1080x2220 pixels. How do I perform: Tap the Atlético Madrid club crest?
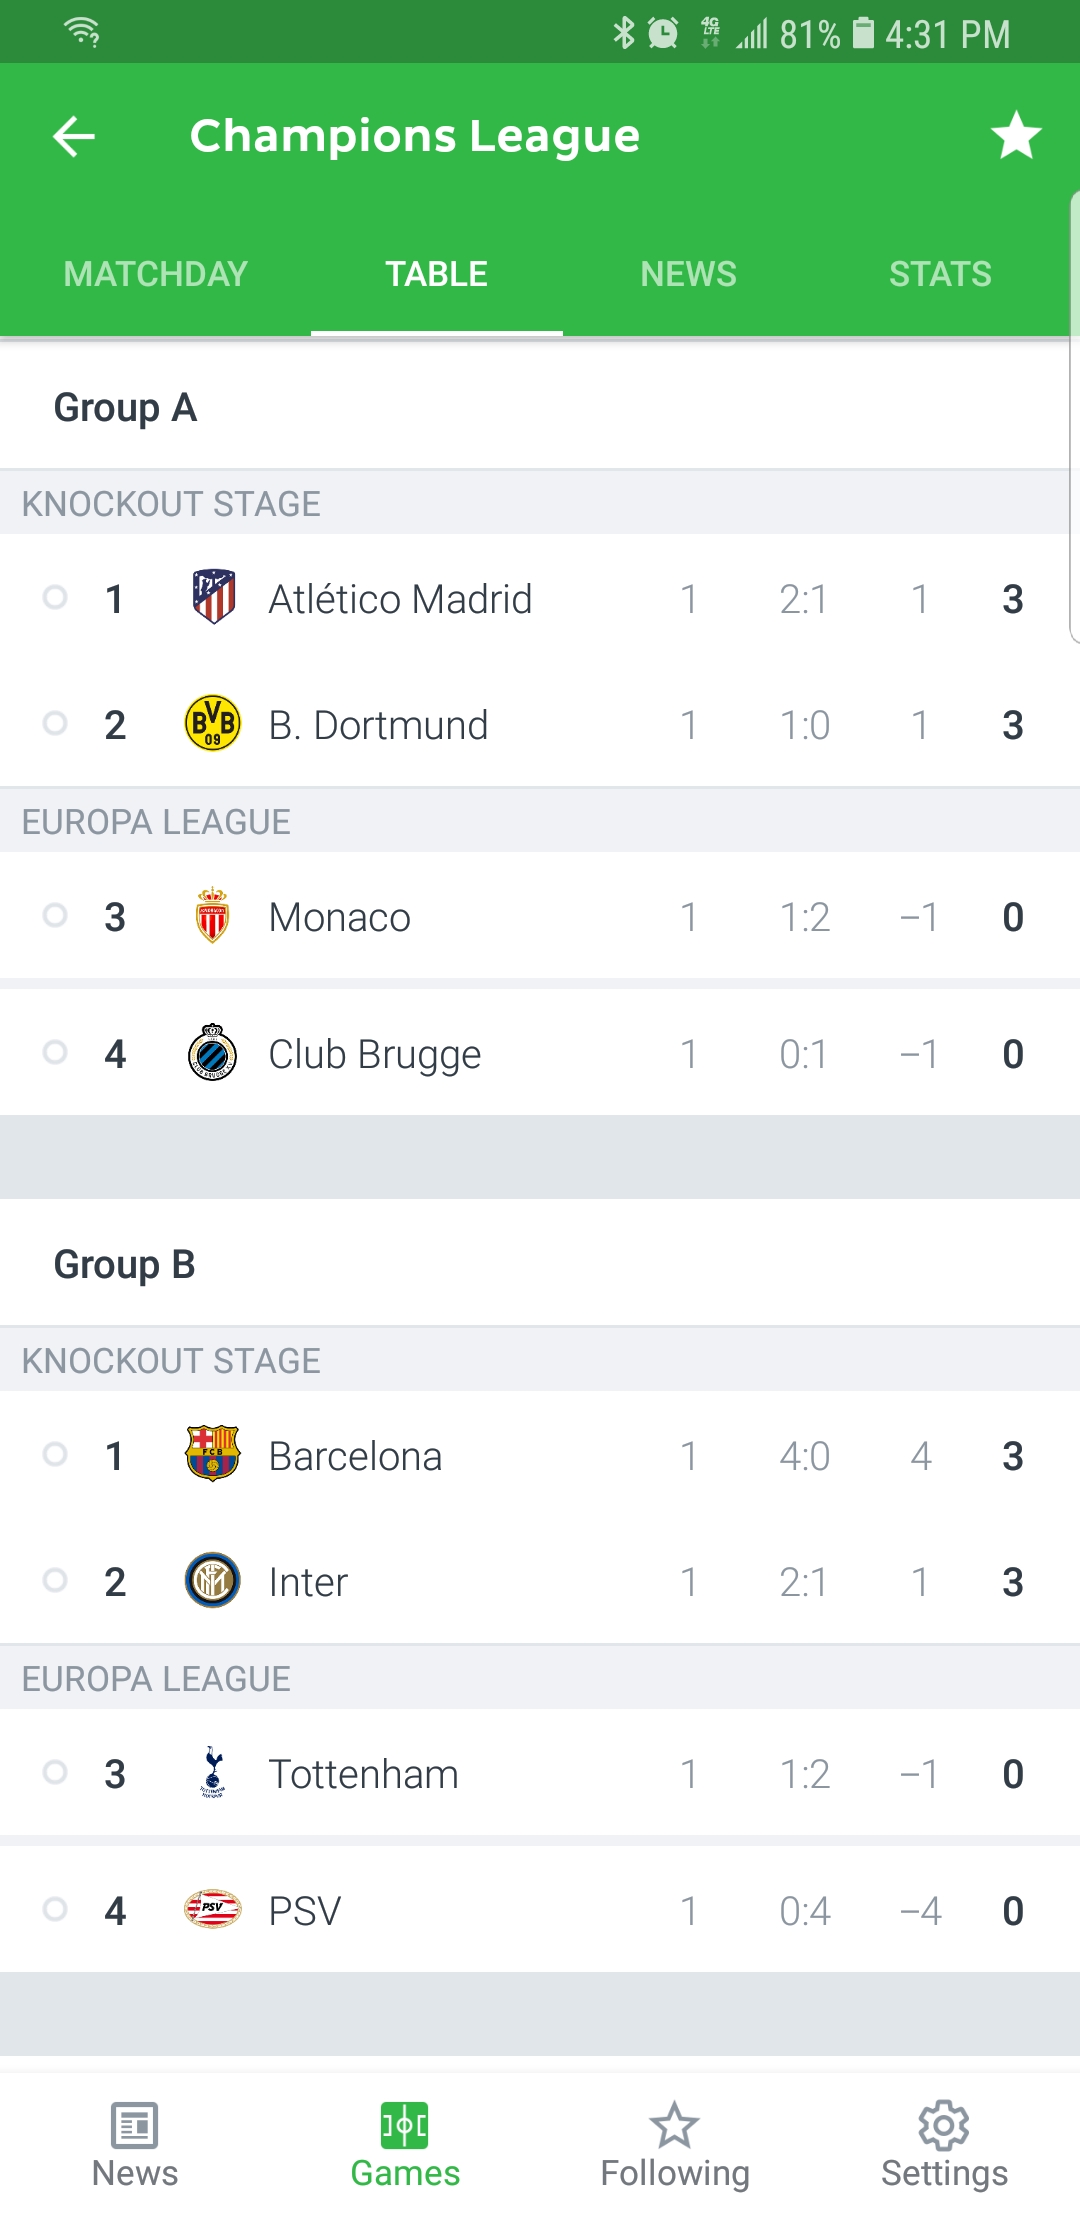point(213,597)
